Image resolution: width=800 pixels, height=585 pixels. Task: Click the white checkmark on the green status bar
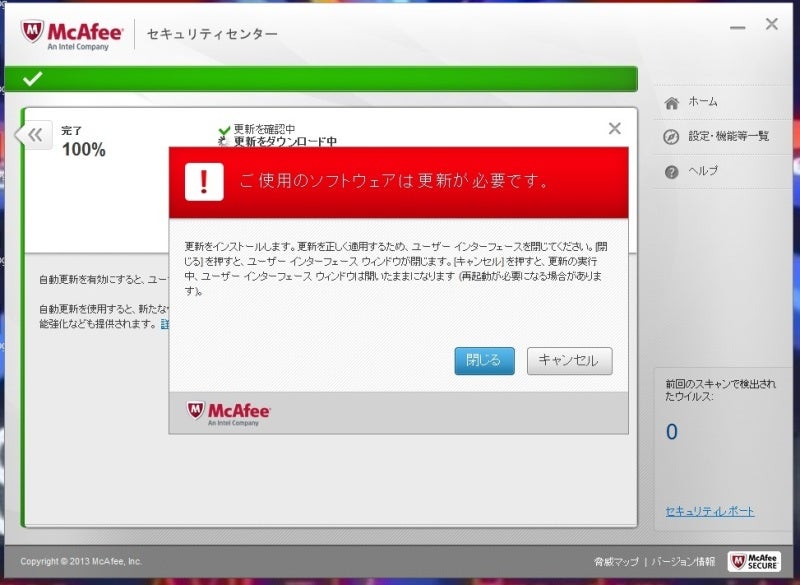coord(32,79)
